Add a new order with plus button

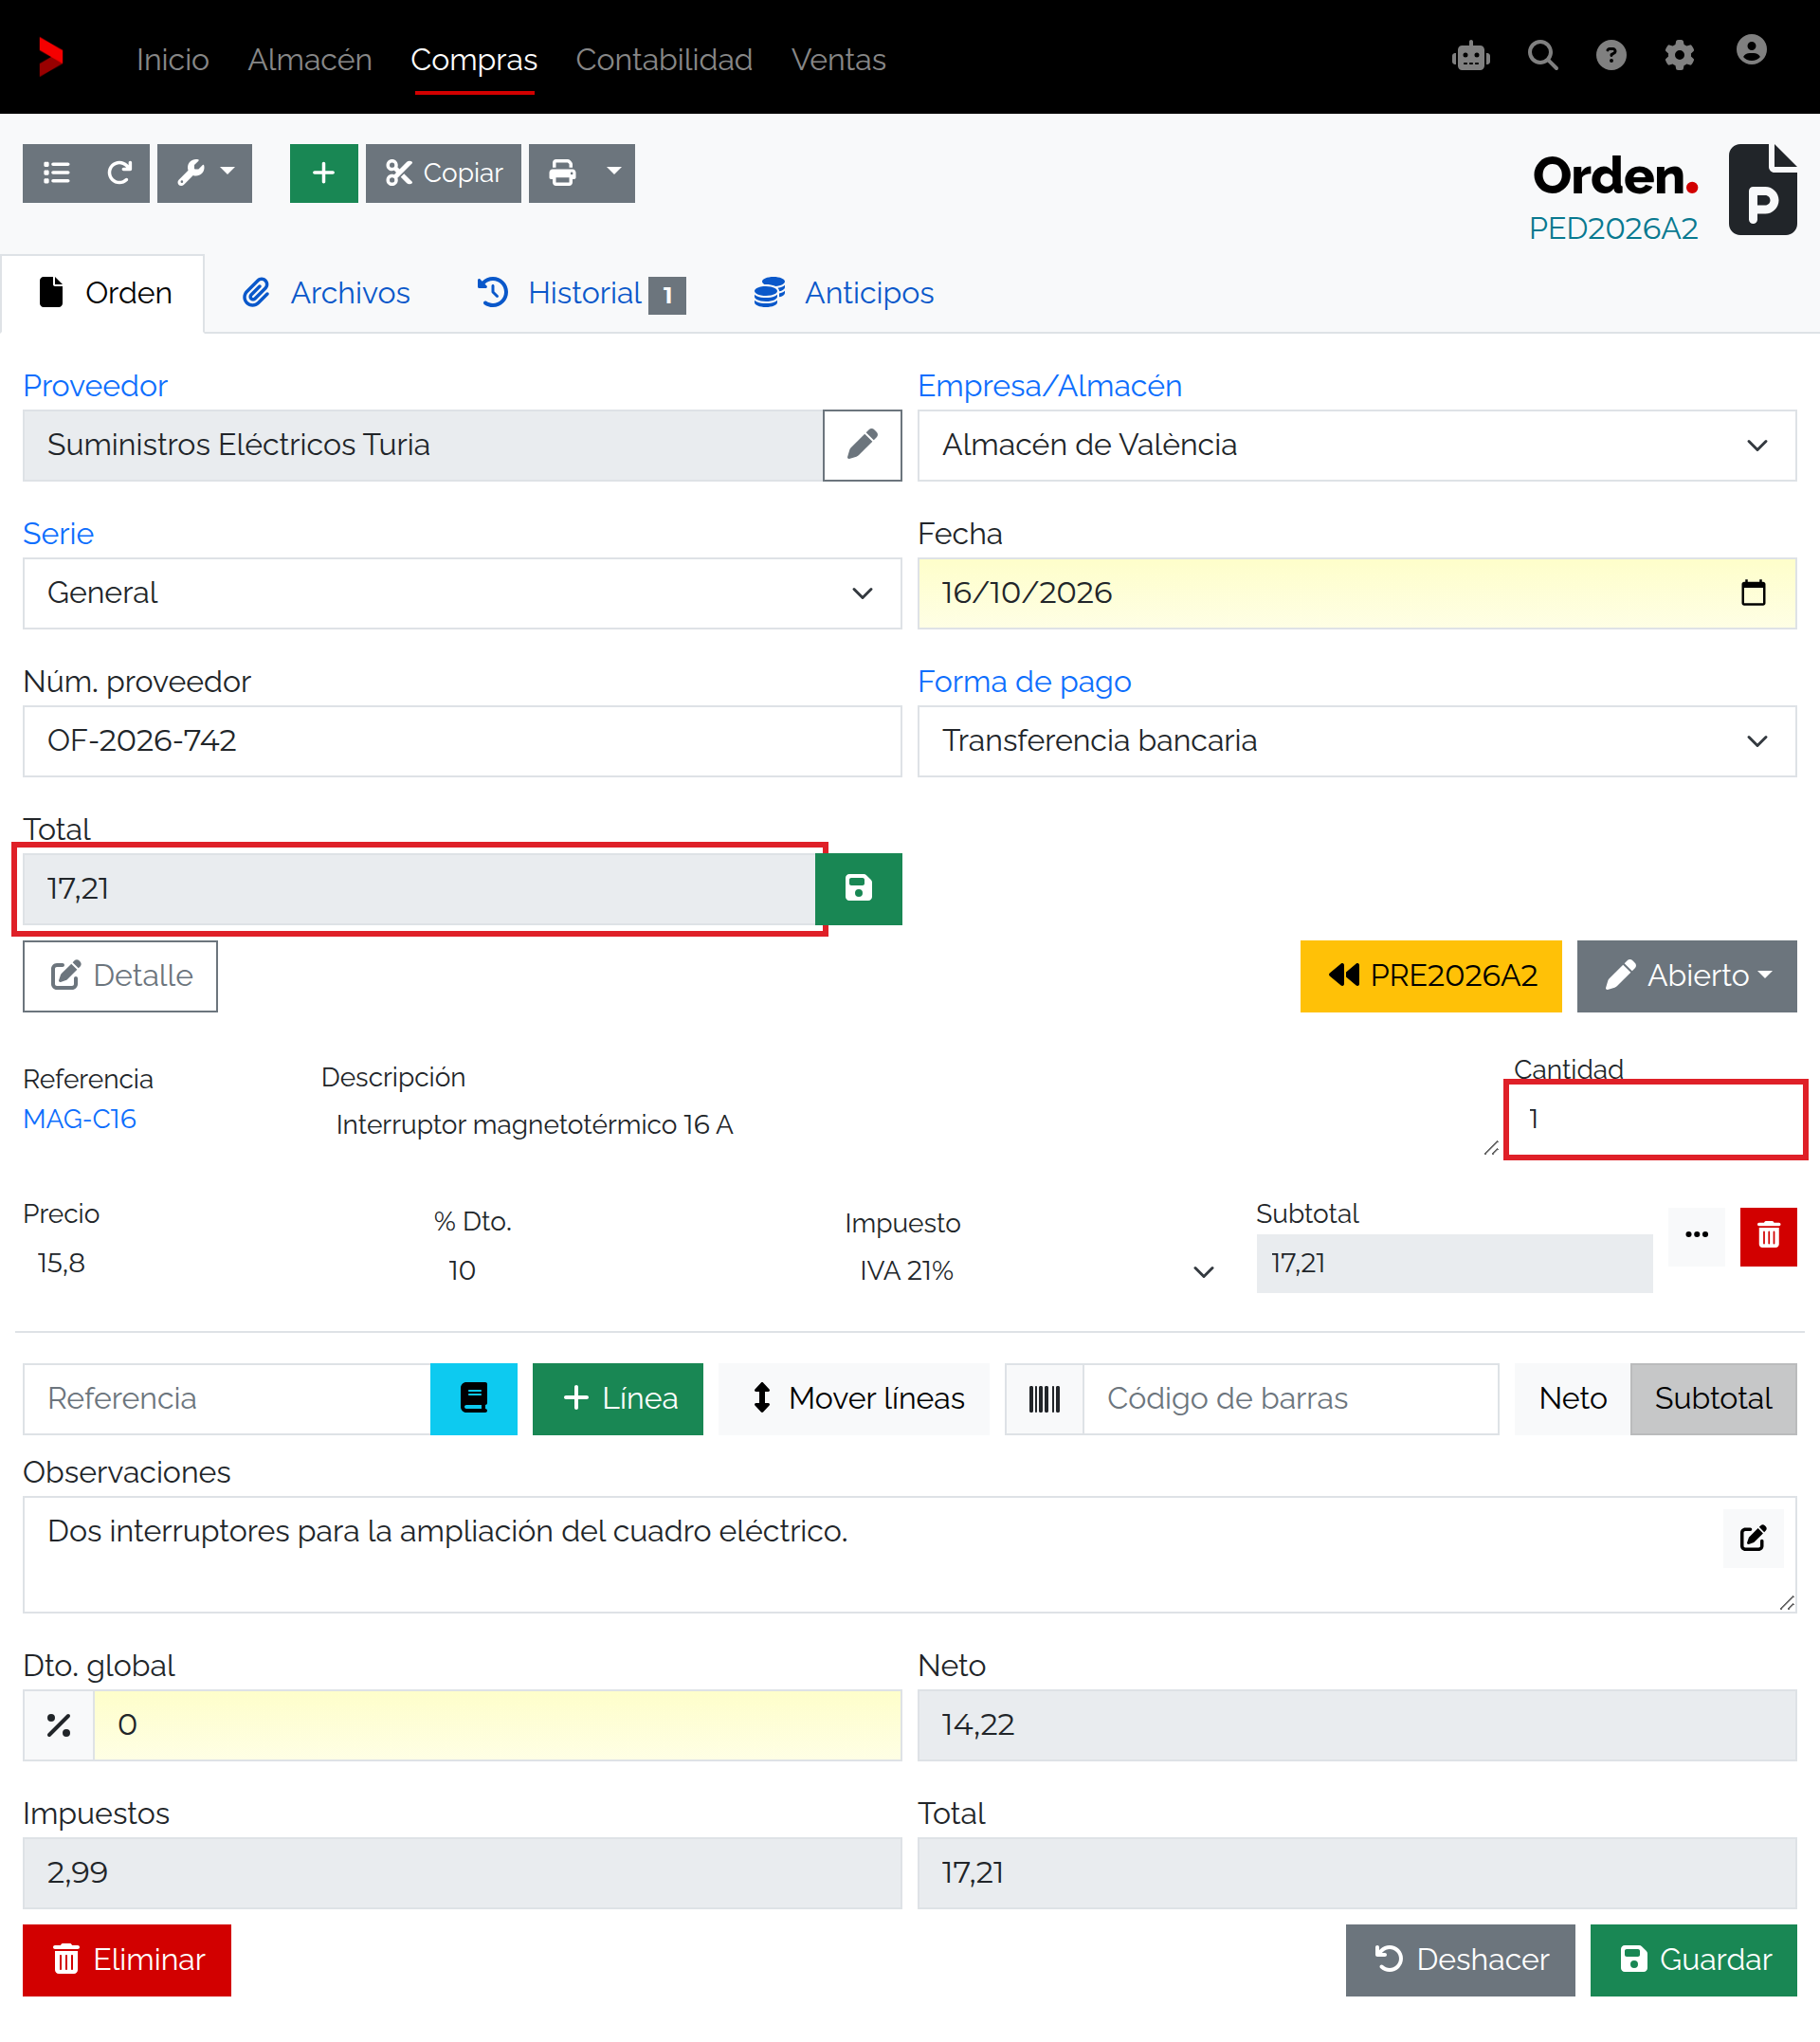pos(323,173)
